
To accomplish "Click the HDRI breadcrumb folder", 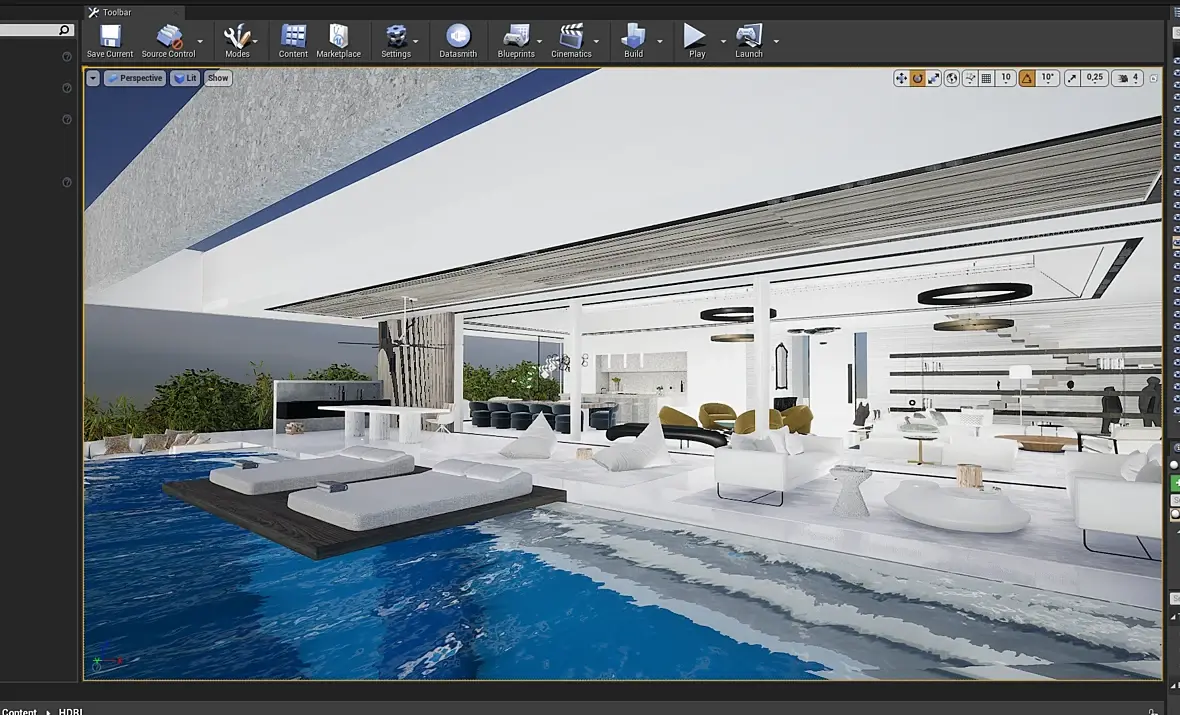I will click(x=71, y=711).
